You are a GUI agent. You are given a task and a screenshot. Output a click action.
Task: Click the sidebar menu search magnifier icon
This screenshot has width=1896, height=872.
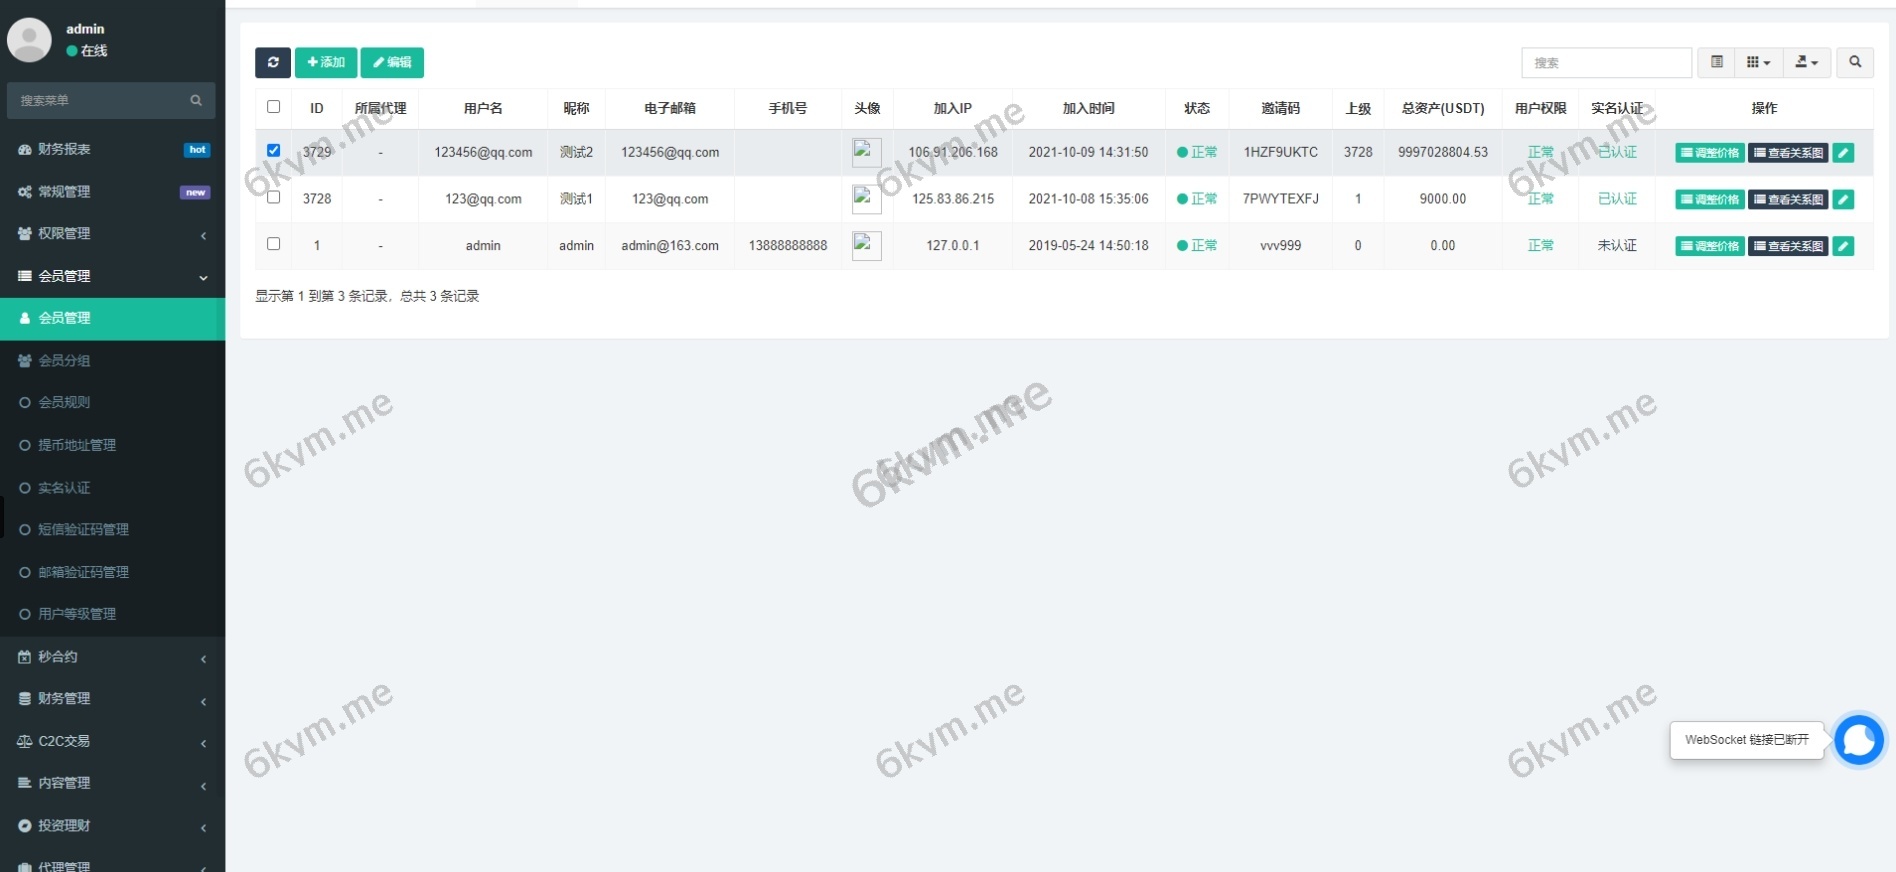tap(196, 100)
